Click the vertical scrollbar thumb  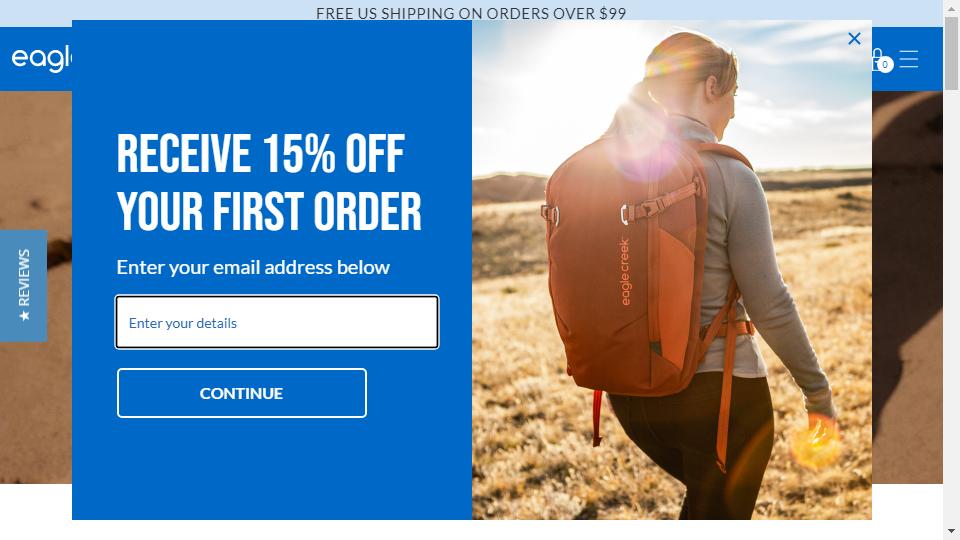point(951,53)
